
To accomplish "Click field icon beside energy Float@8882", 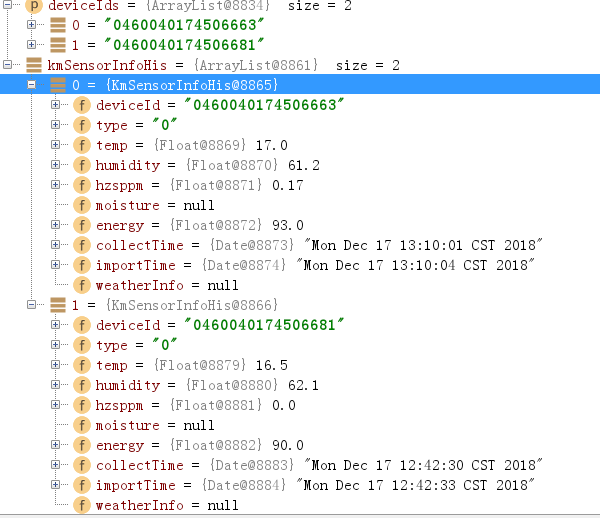I will [82, 445].
